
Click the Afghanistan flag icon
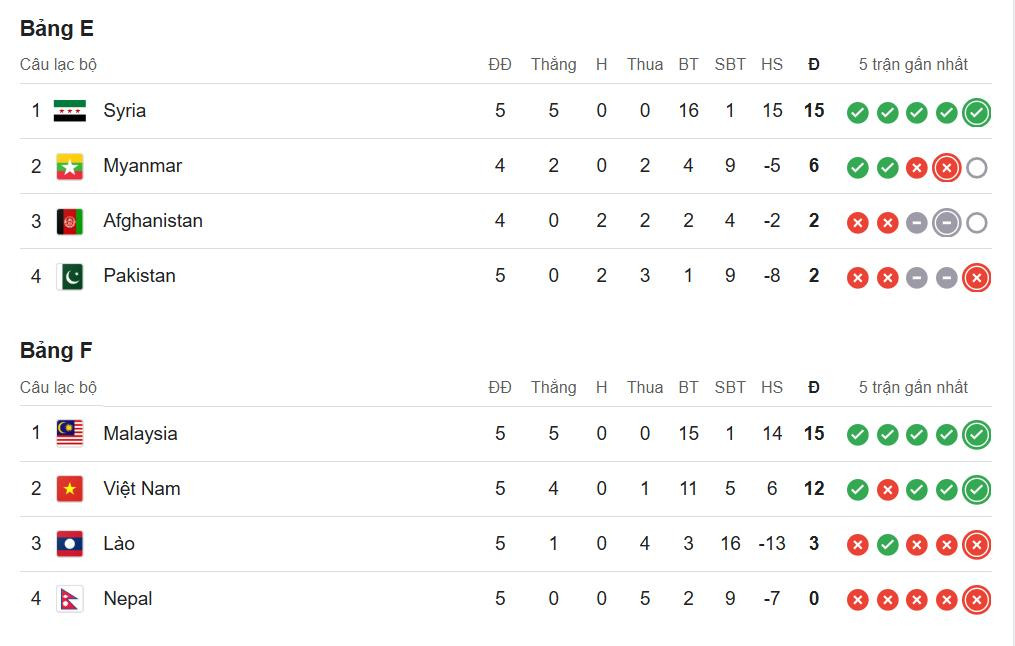click(70, 221)
